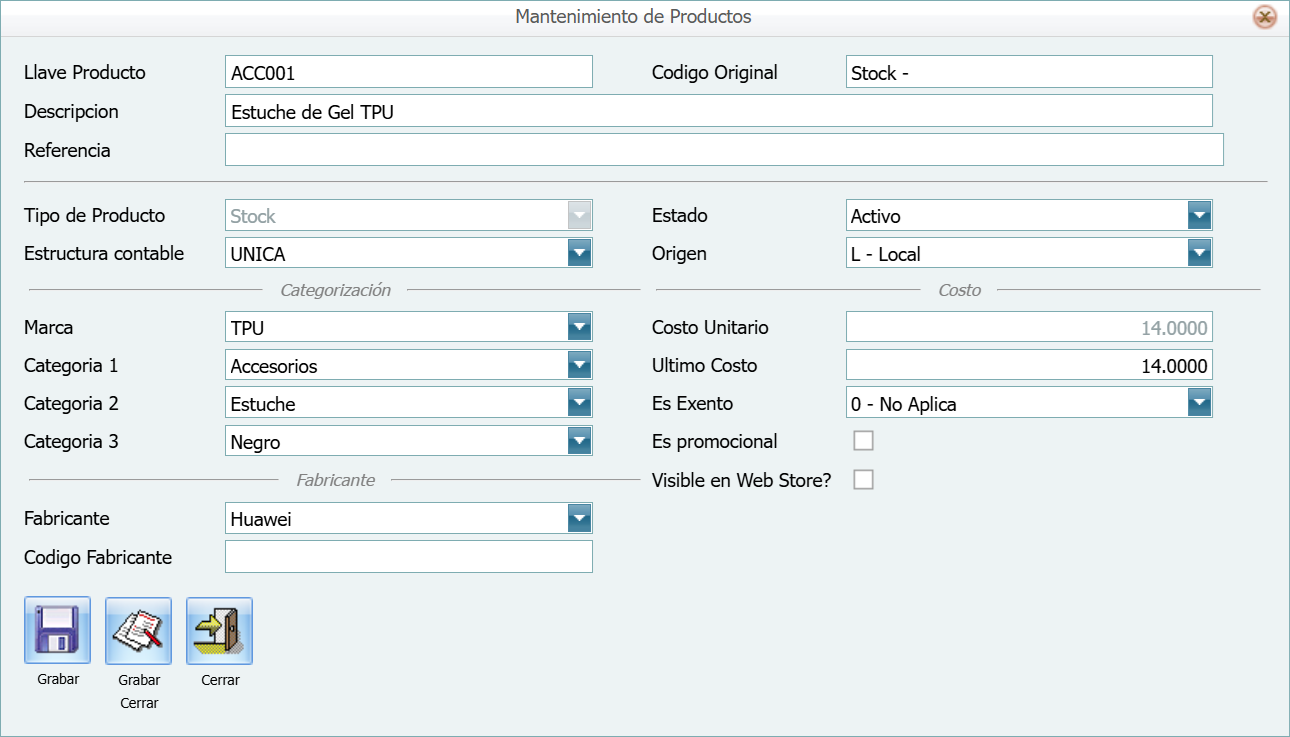Click the Codigo Fabricante input field
Viewport: 1290px width, 737px height.
tap(408, 557)
